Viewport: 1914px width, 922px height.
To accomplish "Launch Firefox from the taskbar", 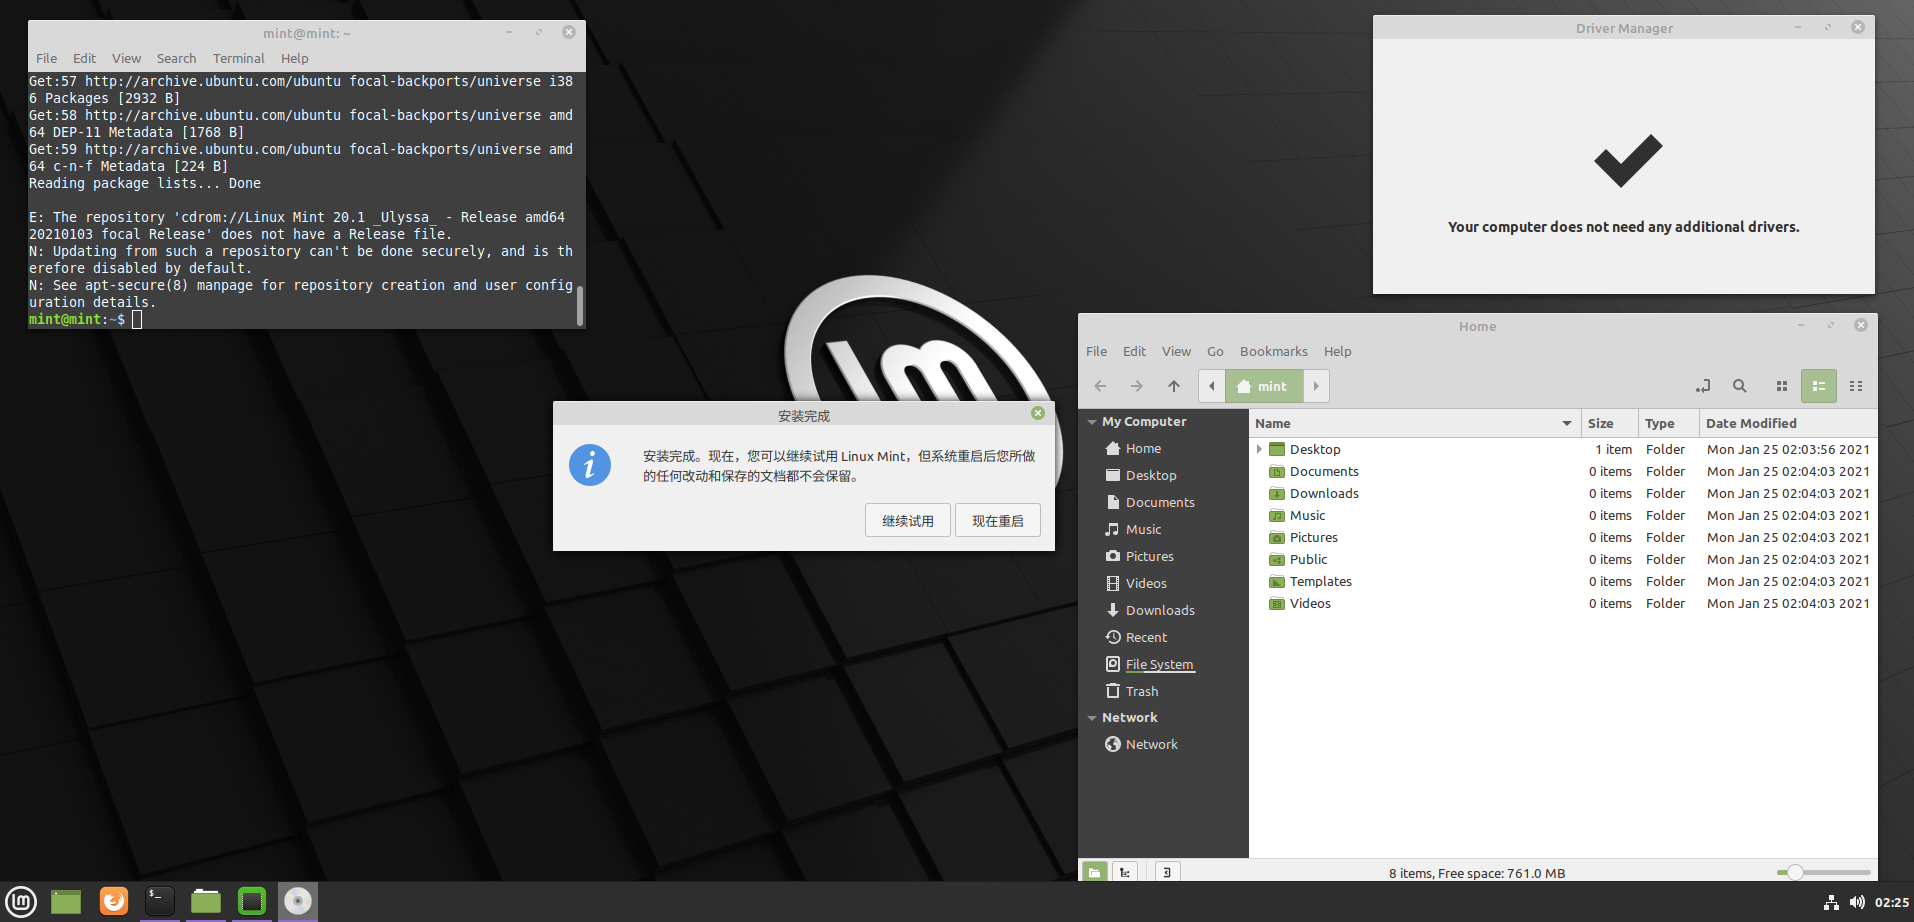I will click(114, 901).
